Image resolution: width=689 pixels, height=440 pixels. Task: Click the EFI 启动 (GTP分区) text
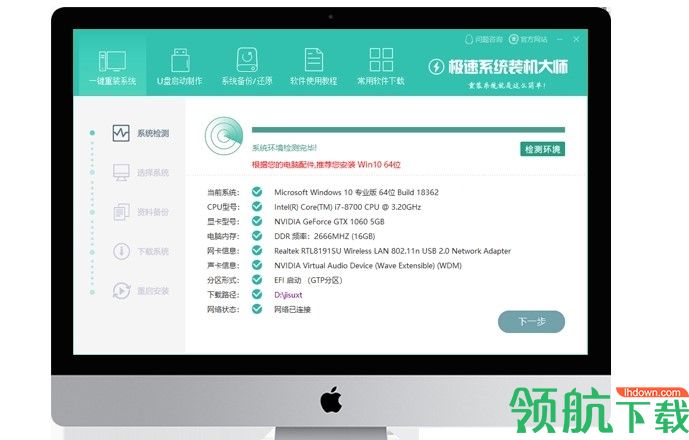pyautogui.click(x=308, y=280)
